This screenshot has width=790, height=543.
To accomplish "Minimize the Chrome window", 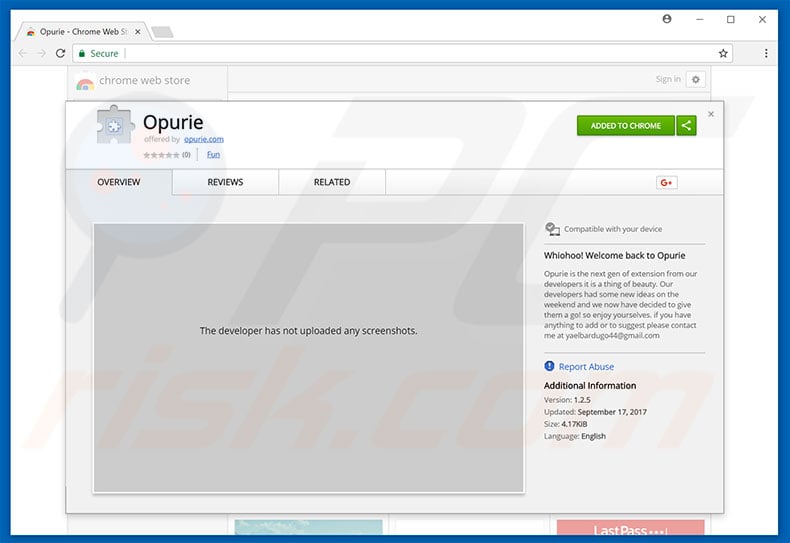I will [700, 20].
